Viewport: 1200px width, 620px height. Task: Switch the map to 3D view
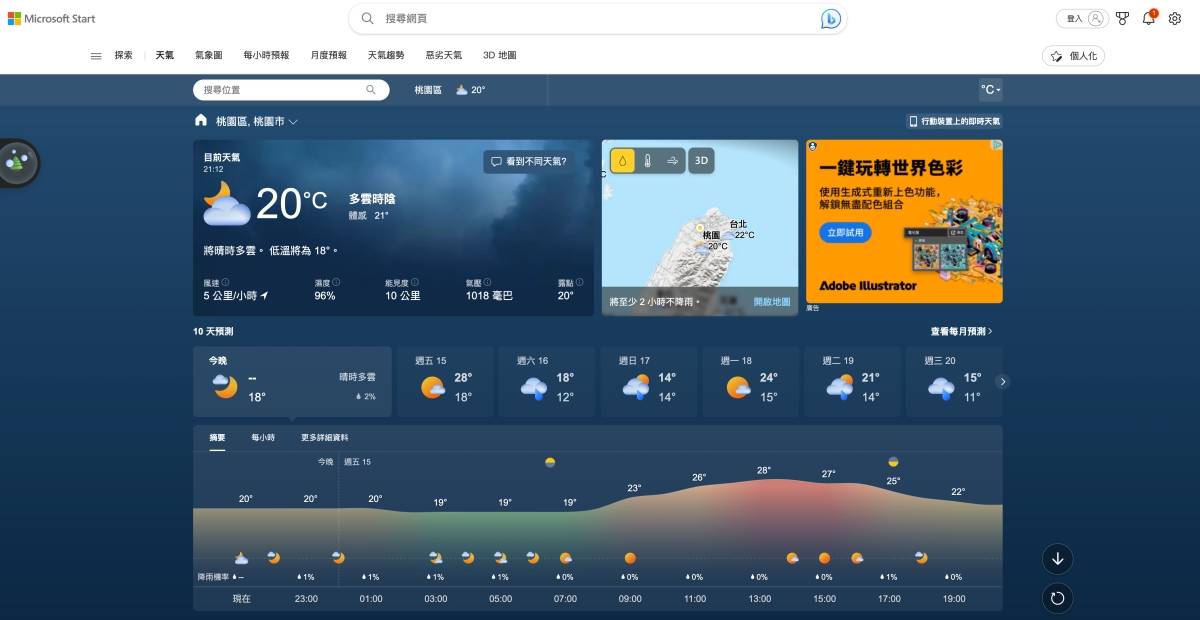click(701, 160)
